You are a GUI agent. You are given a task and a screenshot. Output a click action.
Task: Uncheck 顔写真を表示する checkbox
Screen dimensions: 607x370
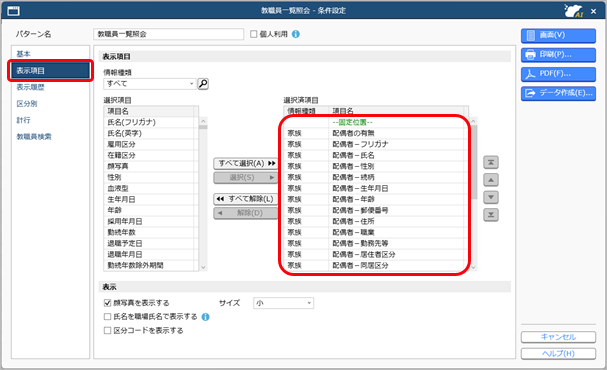pyautogui.click(x=108, y=303)
